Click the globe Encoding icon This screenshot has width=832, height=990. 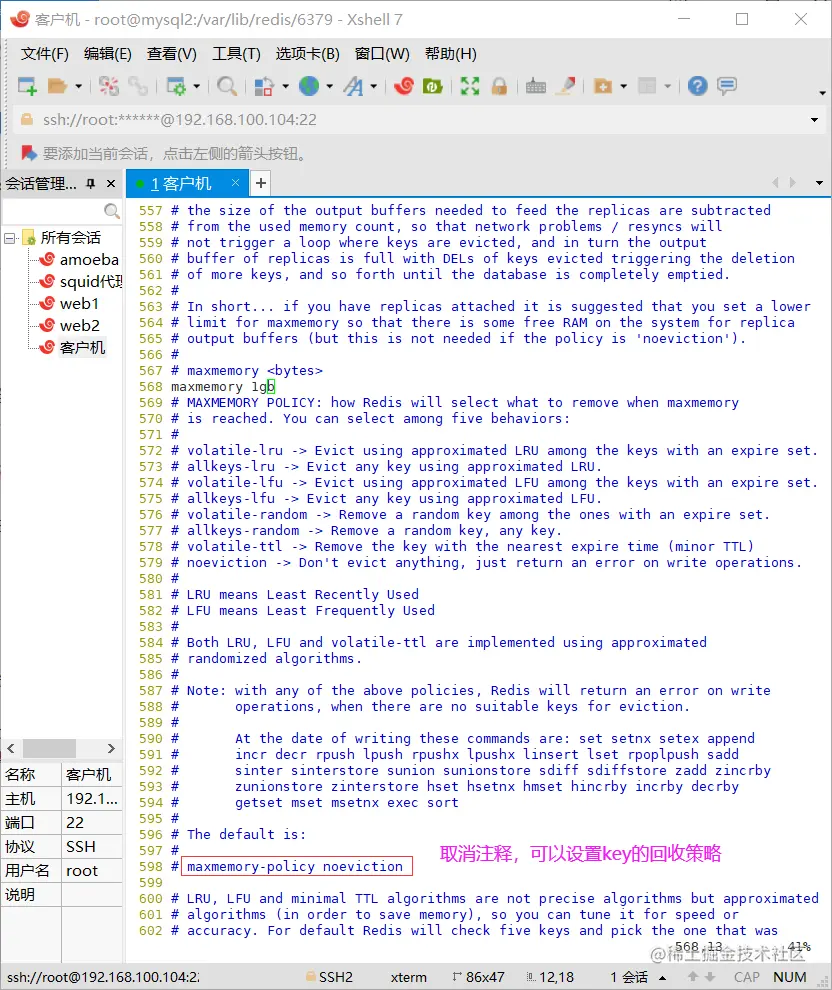pos(309,86)
